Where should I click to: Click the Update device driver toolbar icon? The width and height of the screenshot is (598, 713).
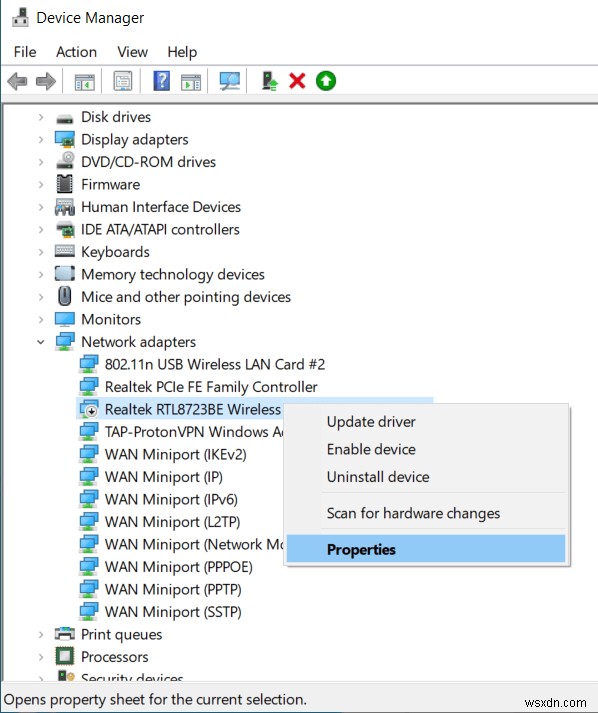point(270,81)
